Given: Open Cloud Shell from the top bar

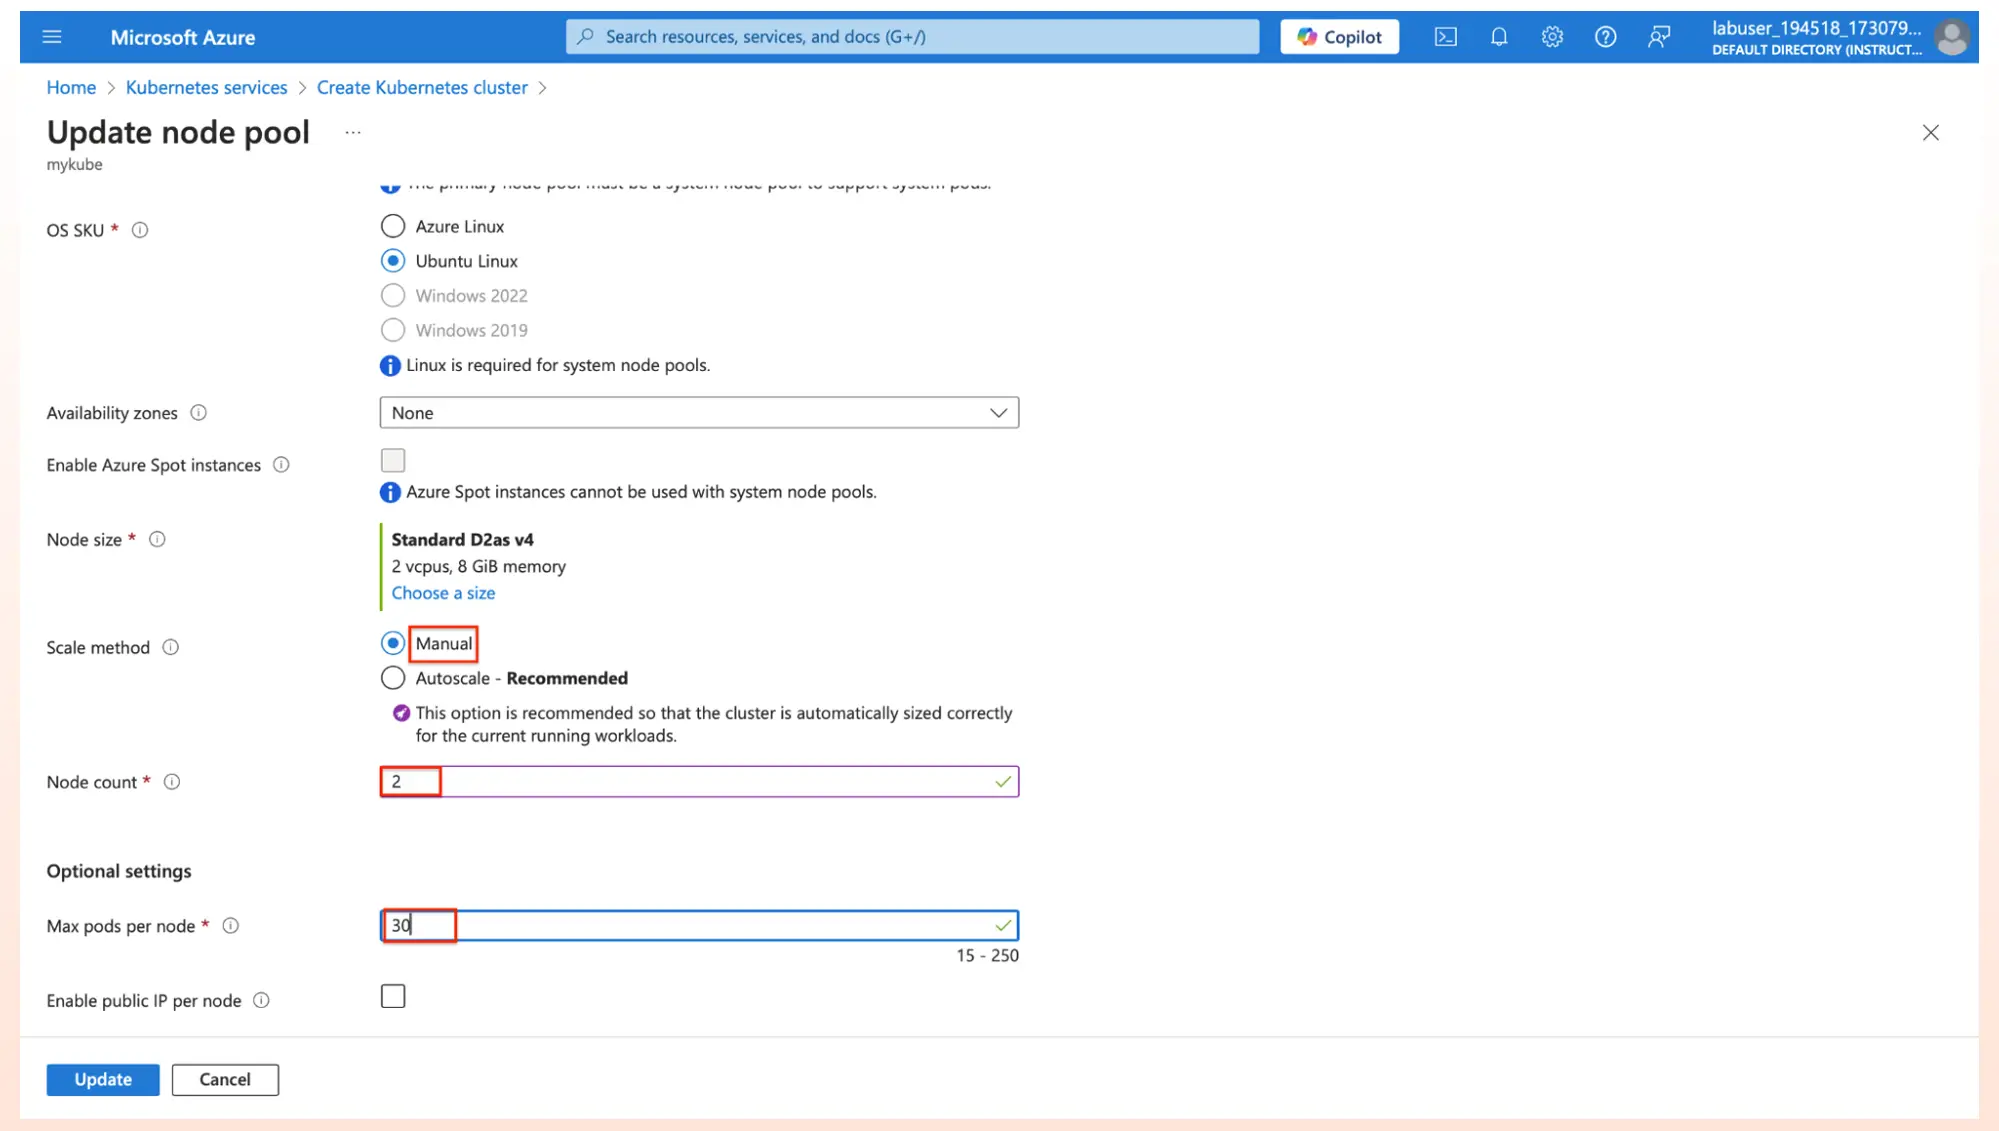Looking at the screenshot, I should (1445, 37).
